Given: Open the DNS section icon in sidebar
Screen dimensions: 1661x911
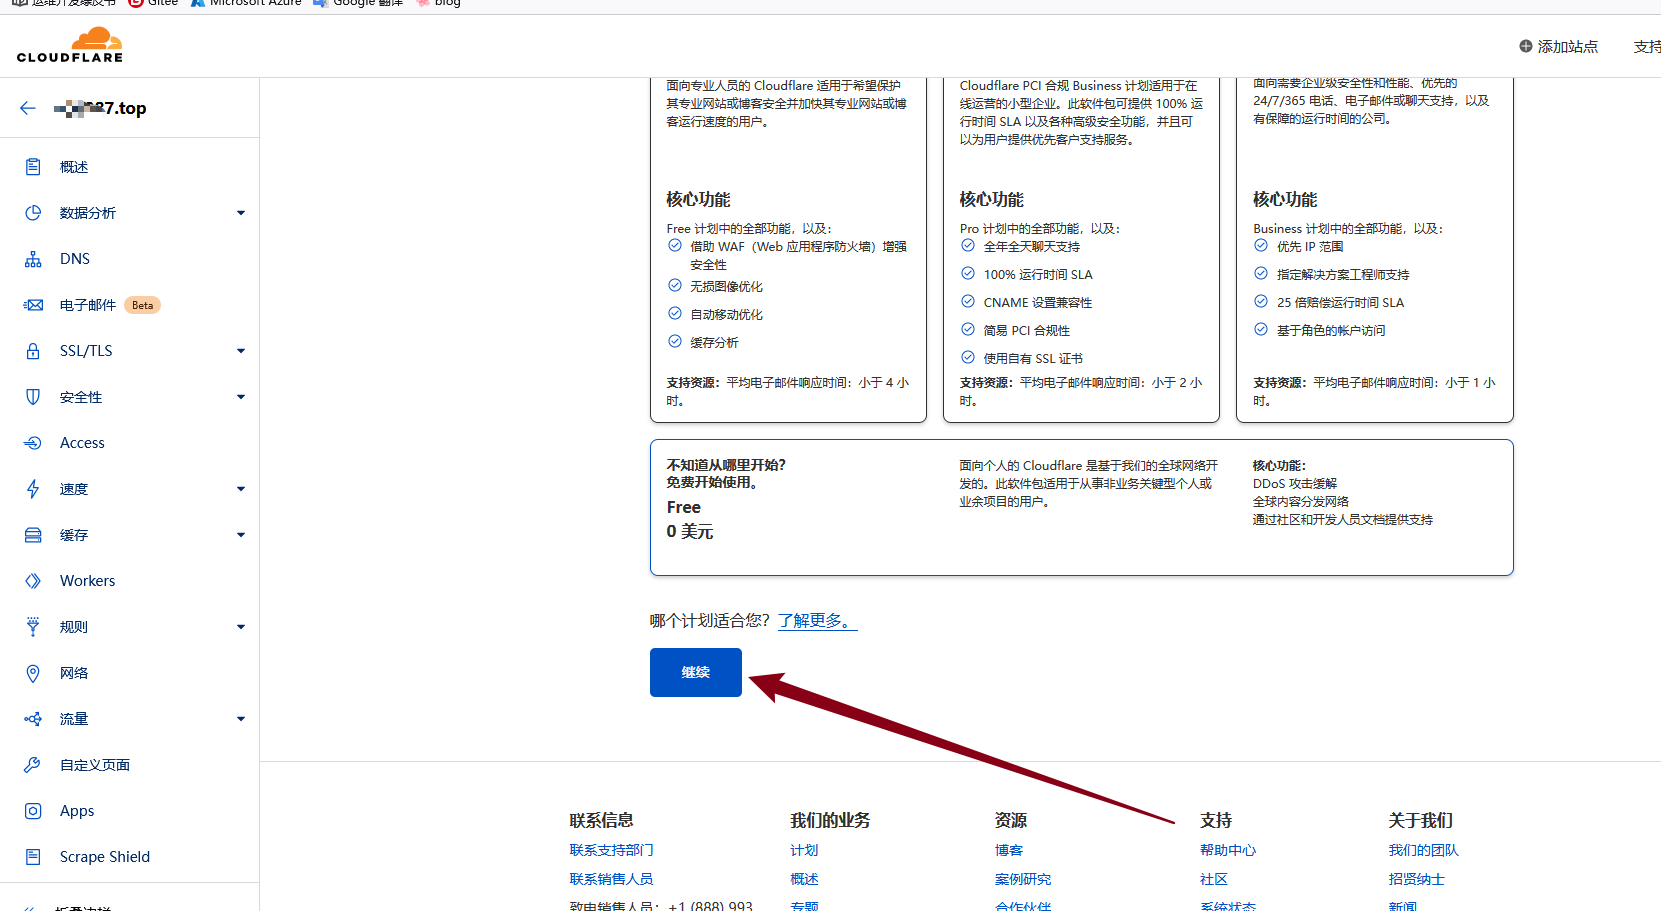Looking at the screenshot, I should pyautogui.click(x=33, y=259).
